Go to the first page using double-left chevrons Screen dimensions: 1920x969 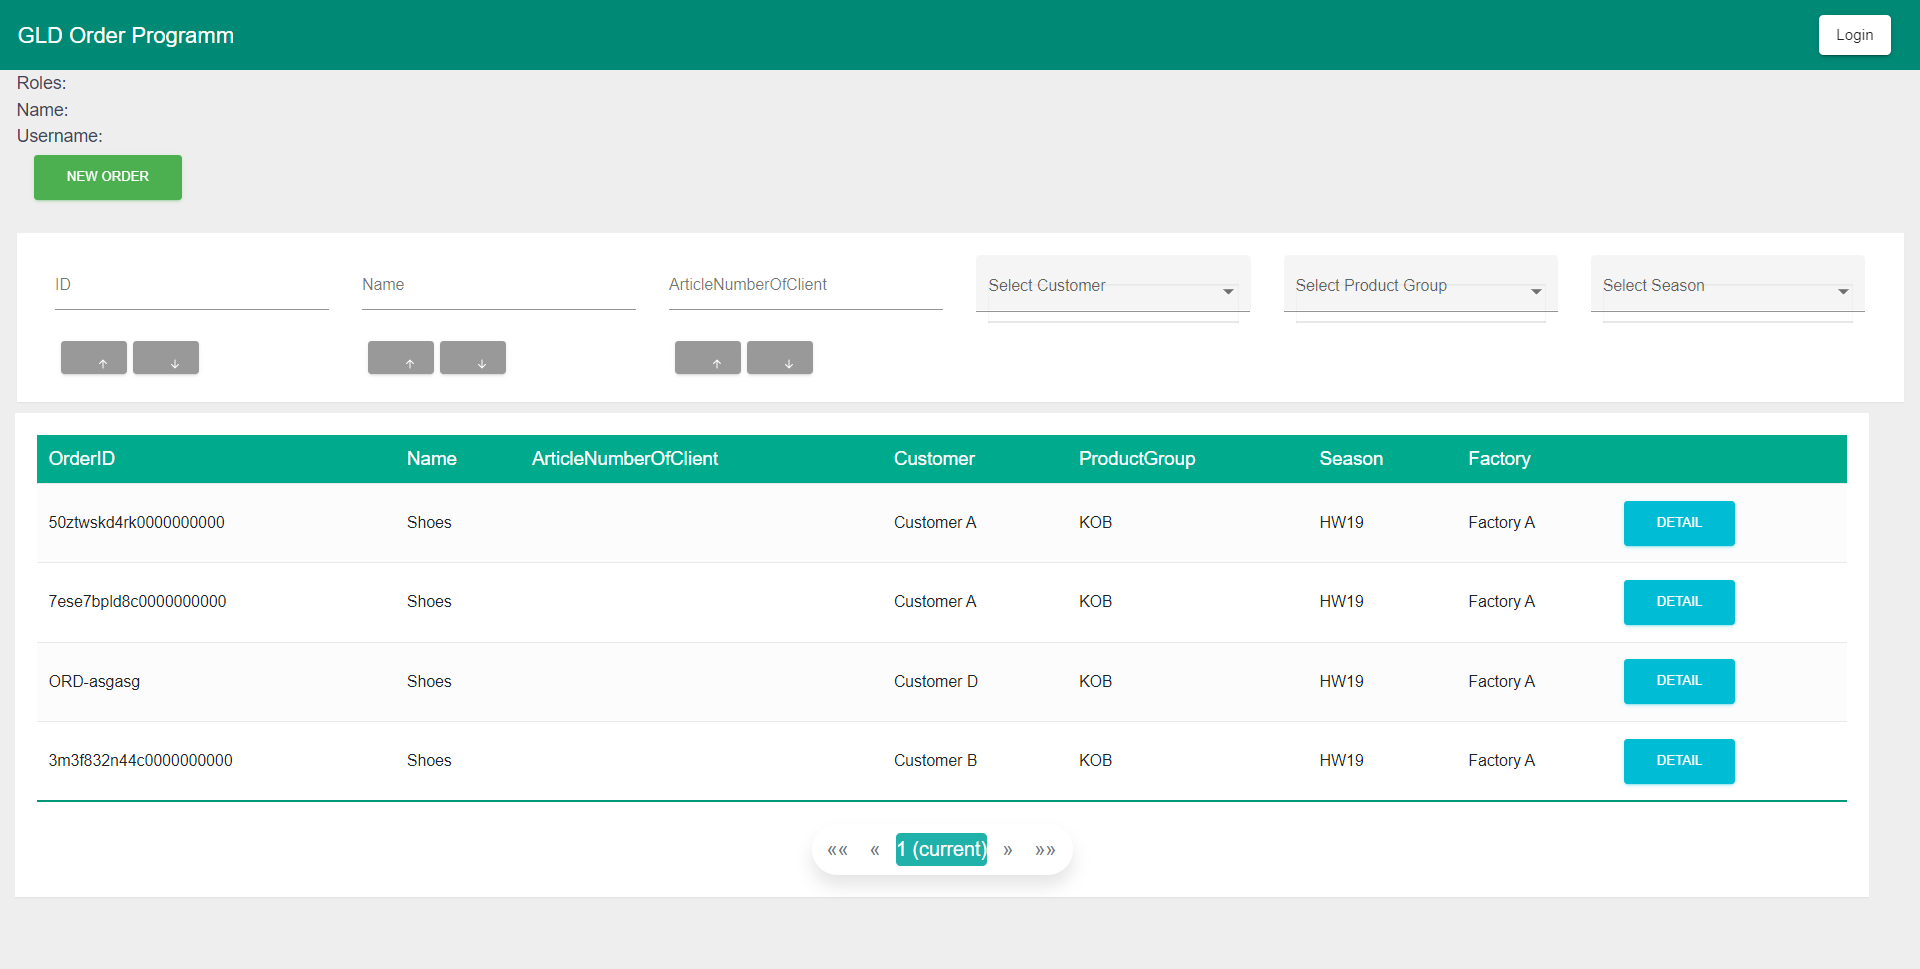[837, 850]
